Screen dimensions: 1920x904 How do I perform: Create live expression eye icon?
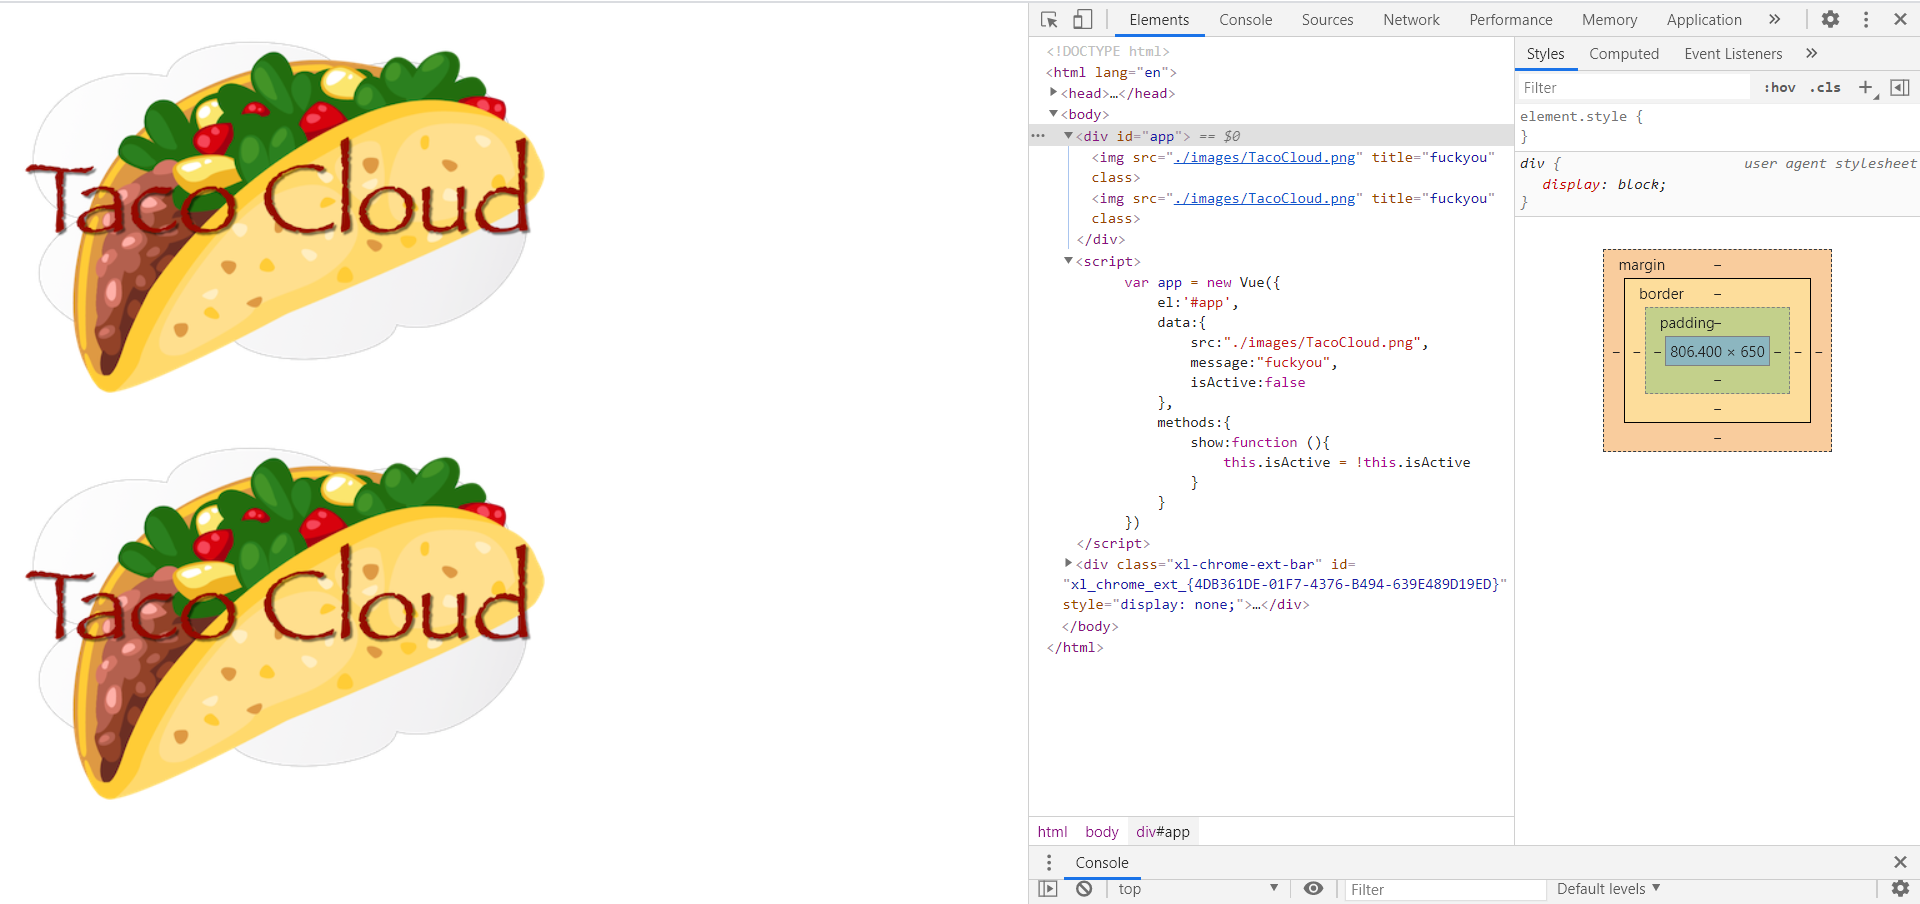1314,889
